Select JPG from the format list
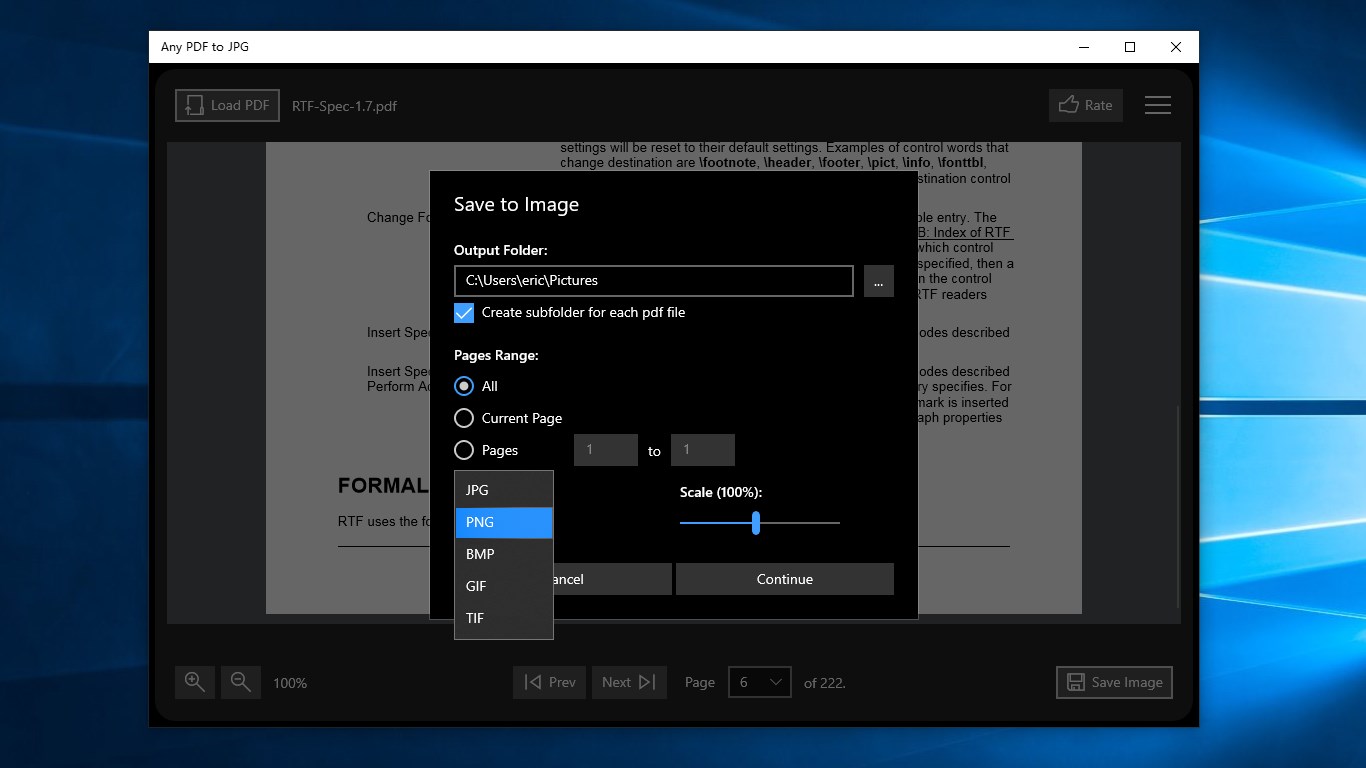 click(504, 490)
